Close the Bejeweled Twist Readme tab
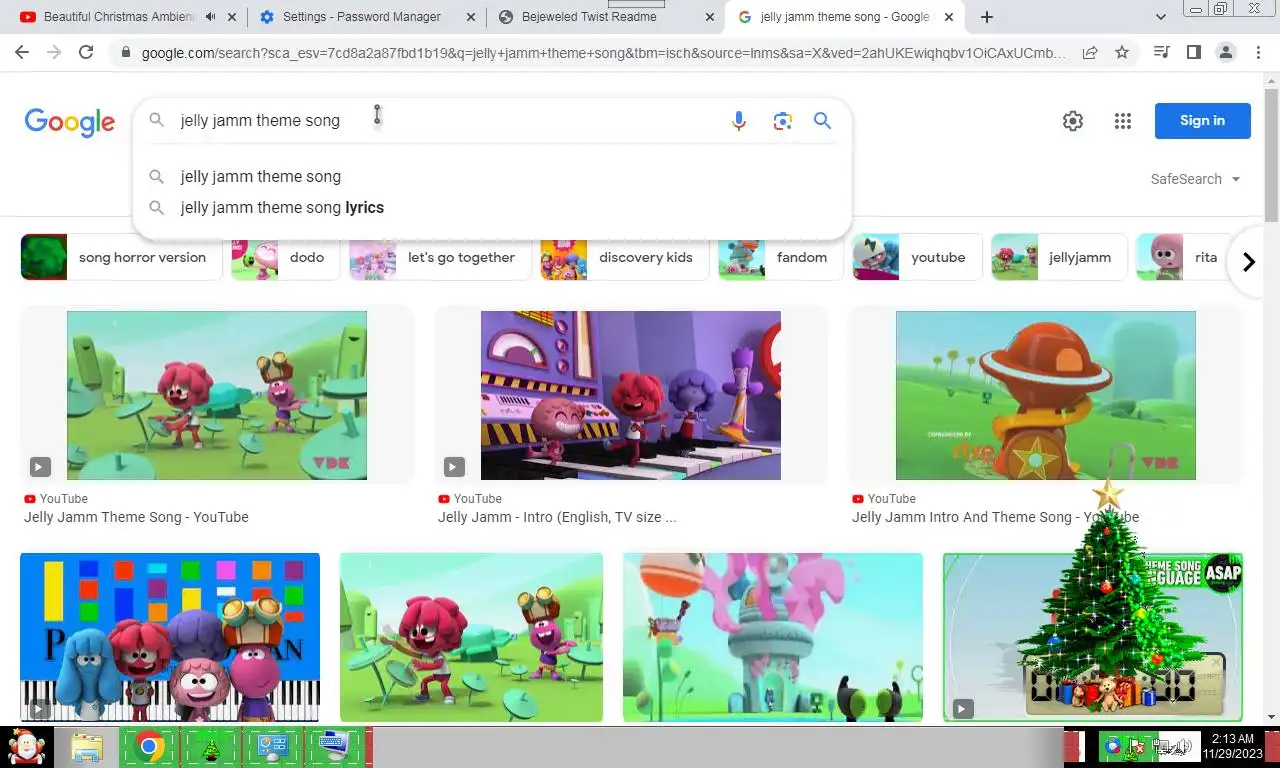The height and width of the screenshot is (768, 1280). [710, 17]
